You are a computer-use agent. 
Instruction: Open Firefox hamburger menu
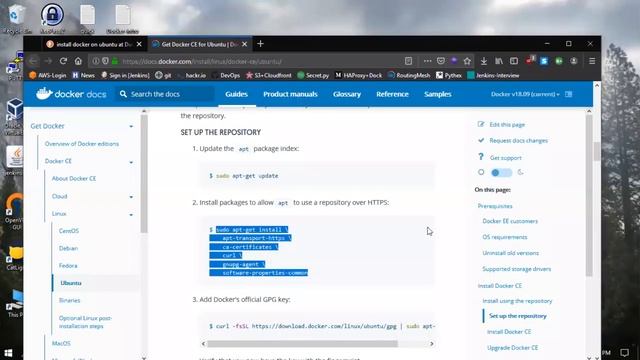592,61
